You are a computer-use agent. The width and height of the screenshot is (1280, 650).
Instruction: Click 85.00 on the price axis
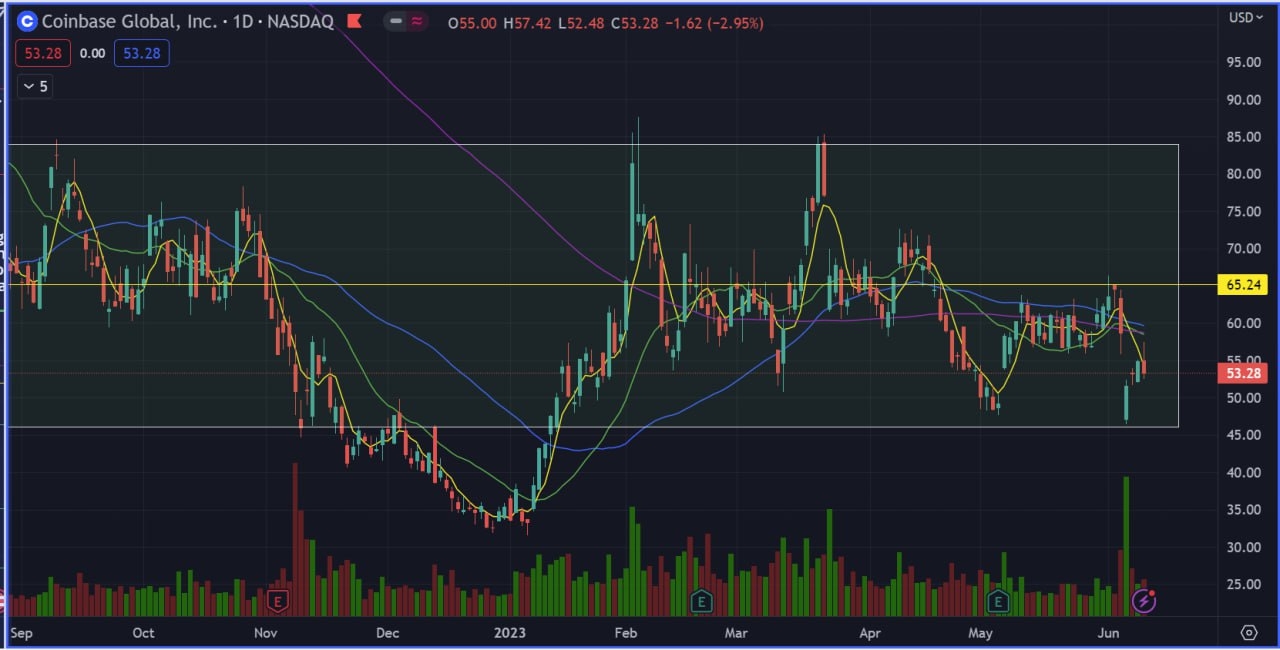1242,137
